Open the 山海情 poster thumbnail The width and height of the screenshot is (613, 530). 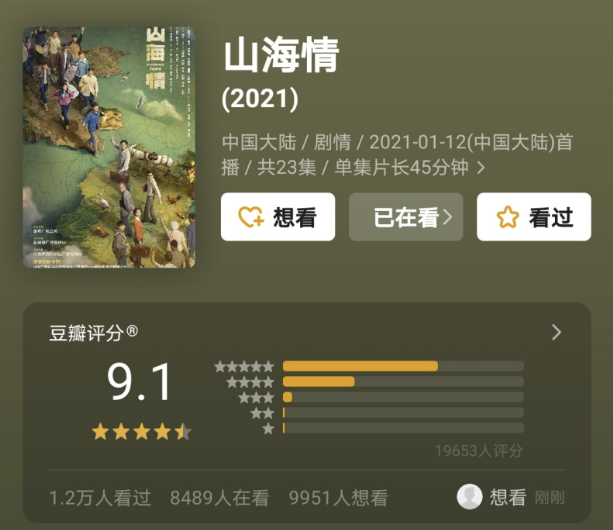pos(109,147)
